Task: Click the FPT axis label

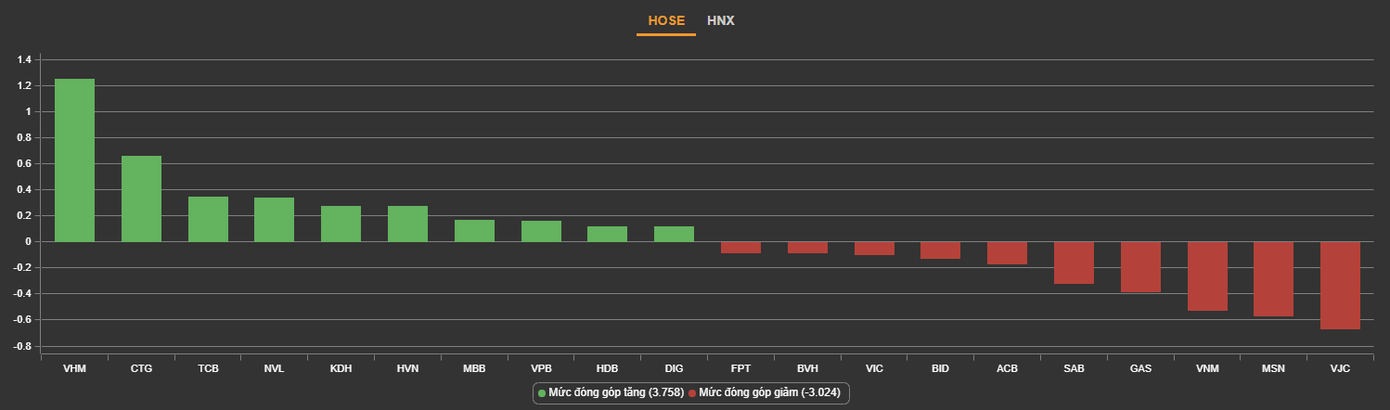Action: pyautogui.click(x=741, y=368)
